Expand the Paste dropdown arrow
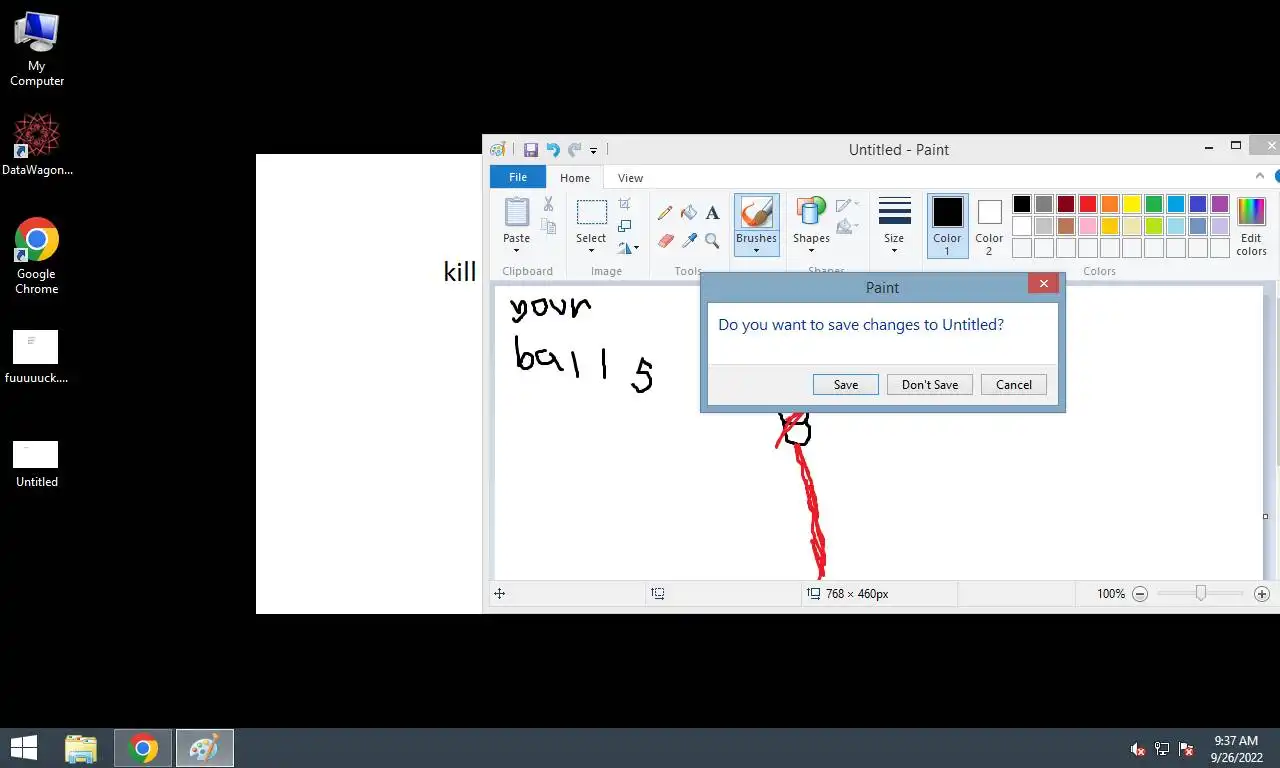1280x768 pixels. 516,251
